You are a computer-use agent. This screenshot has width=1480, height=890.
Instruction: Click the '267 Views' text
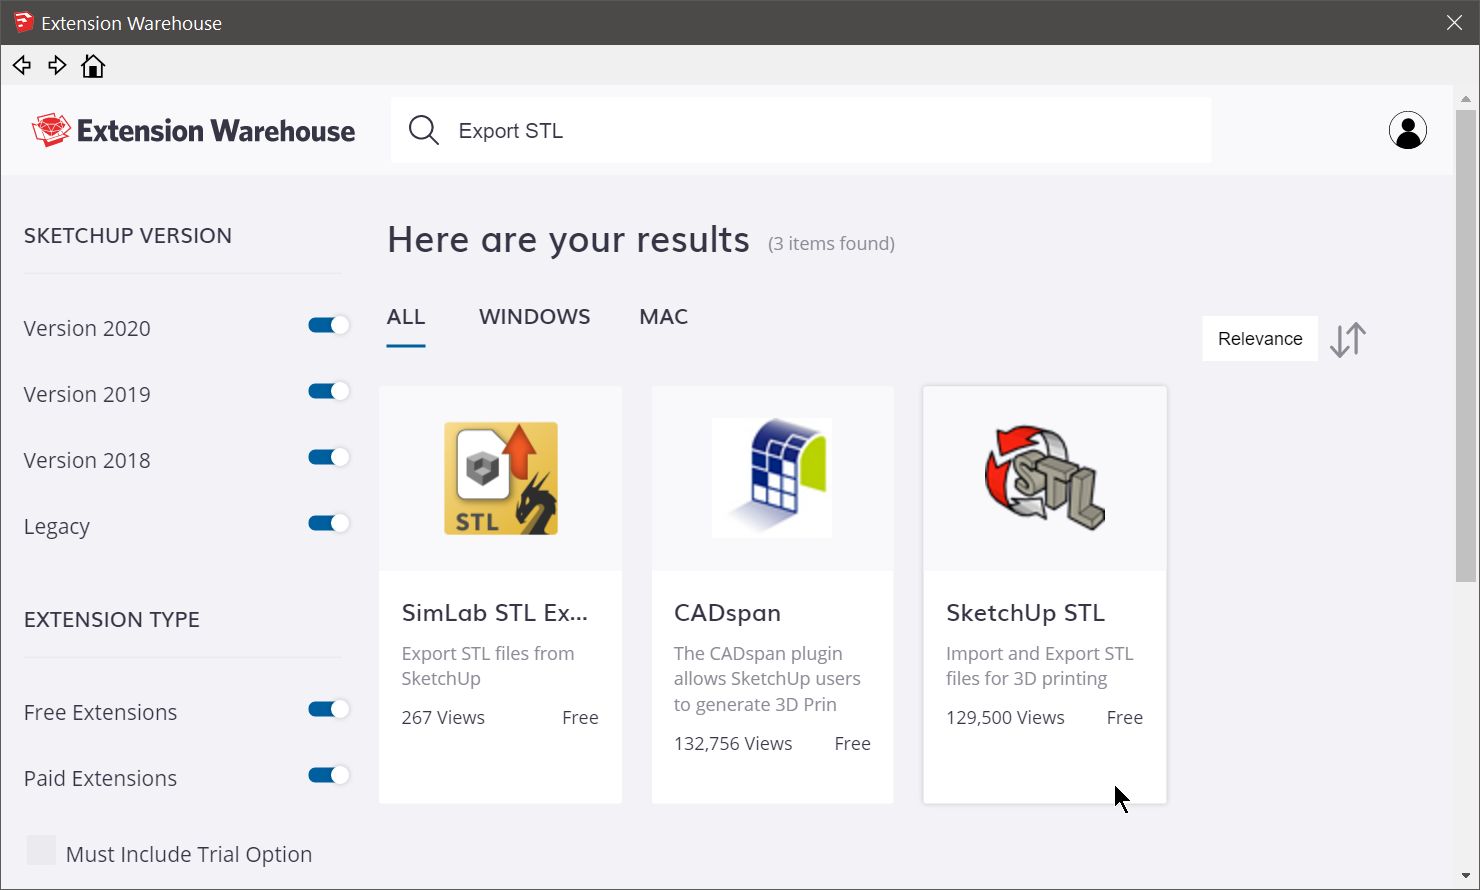443,718
